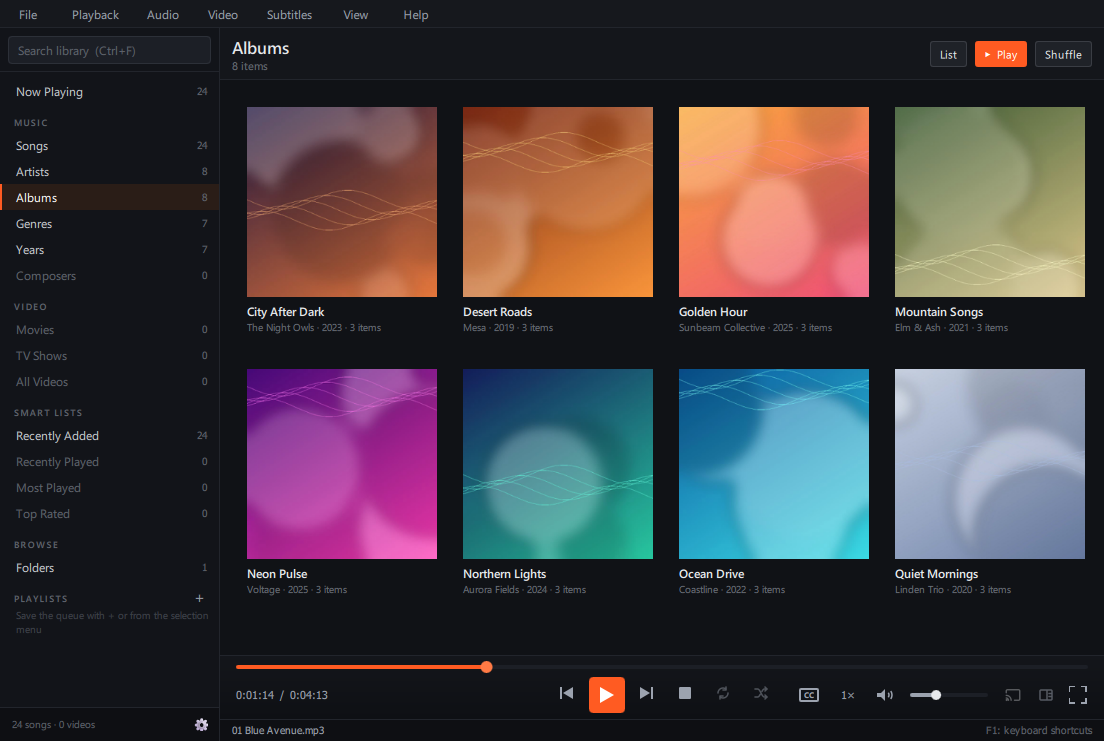The image size is (1104, 741).
Task: Open the Subtitles menu
Action: click(x=289, y=15)
